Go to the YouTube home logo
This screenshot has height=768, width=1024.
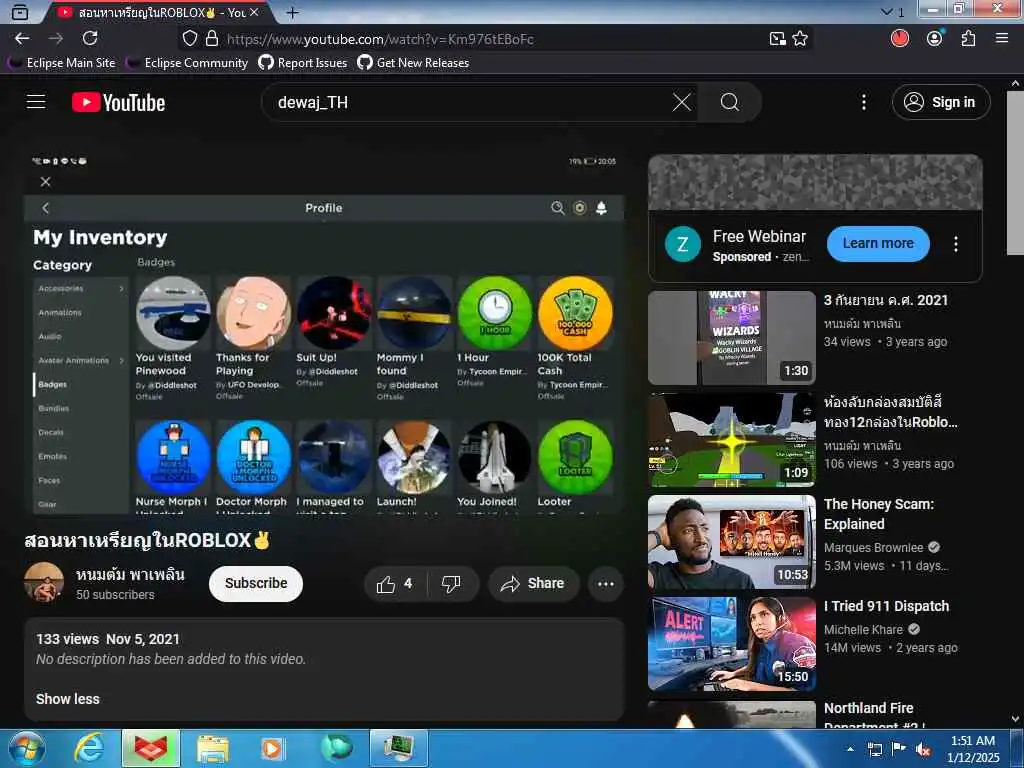(118, 103)
